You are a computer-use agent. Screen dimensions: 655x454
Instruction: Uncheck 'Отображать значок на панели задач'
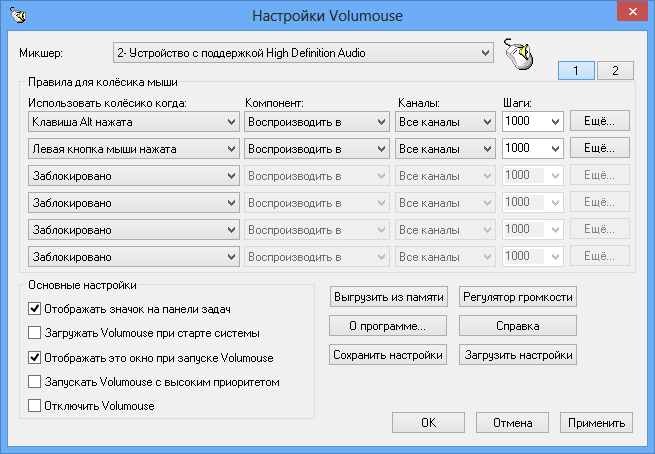35,309
